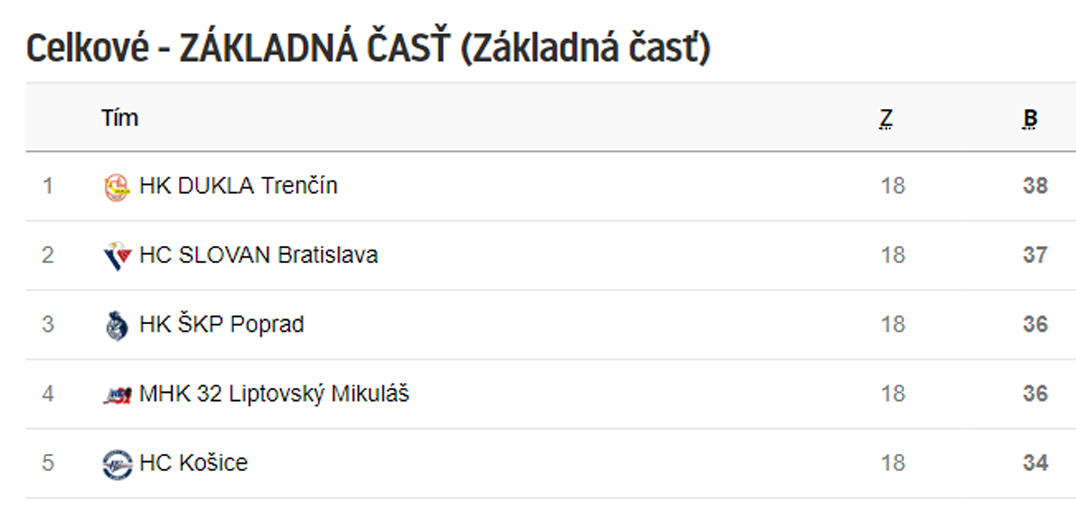Open the HC SLOVAN Bratislava team link
The height and width of the screenshot is (507, 1076).
[x=258, y=255]
